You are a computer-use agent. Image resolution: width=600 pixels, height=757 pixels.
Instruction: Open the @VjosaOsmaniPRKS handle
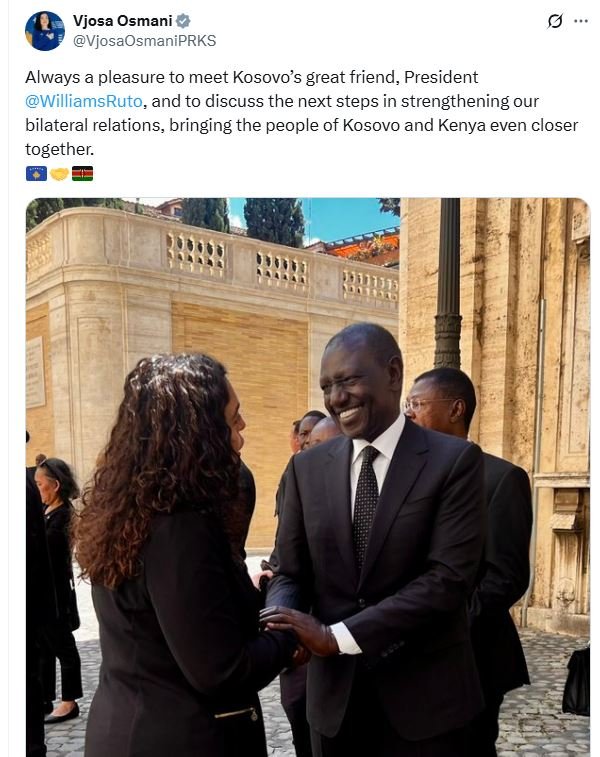tap(144, 41)
